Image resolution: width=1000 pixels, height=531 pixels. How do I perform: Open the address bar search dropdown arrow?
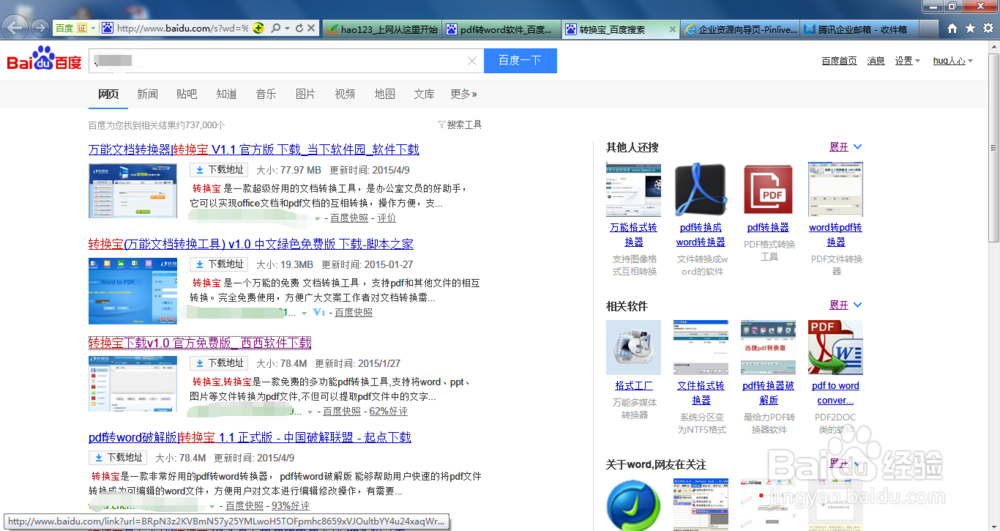(287, 28)
